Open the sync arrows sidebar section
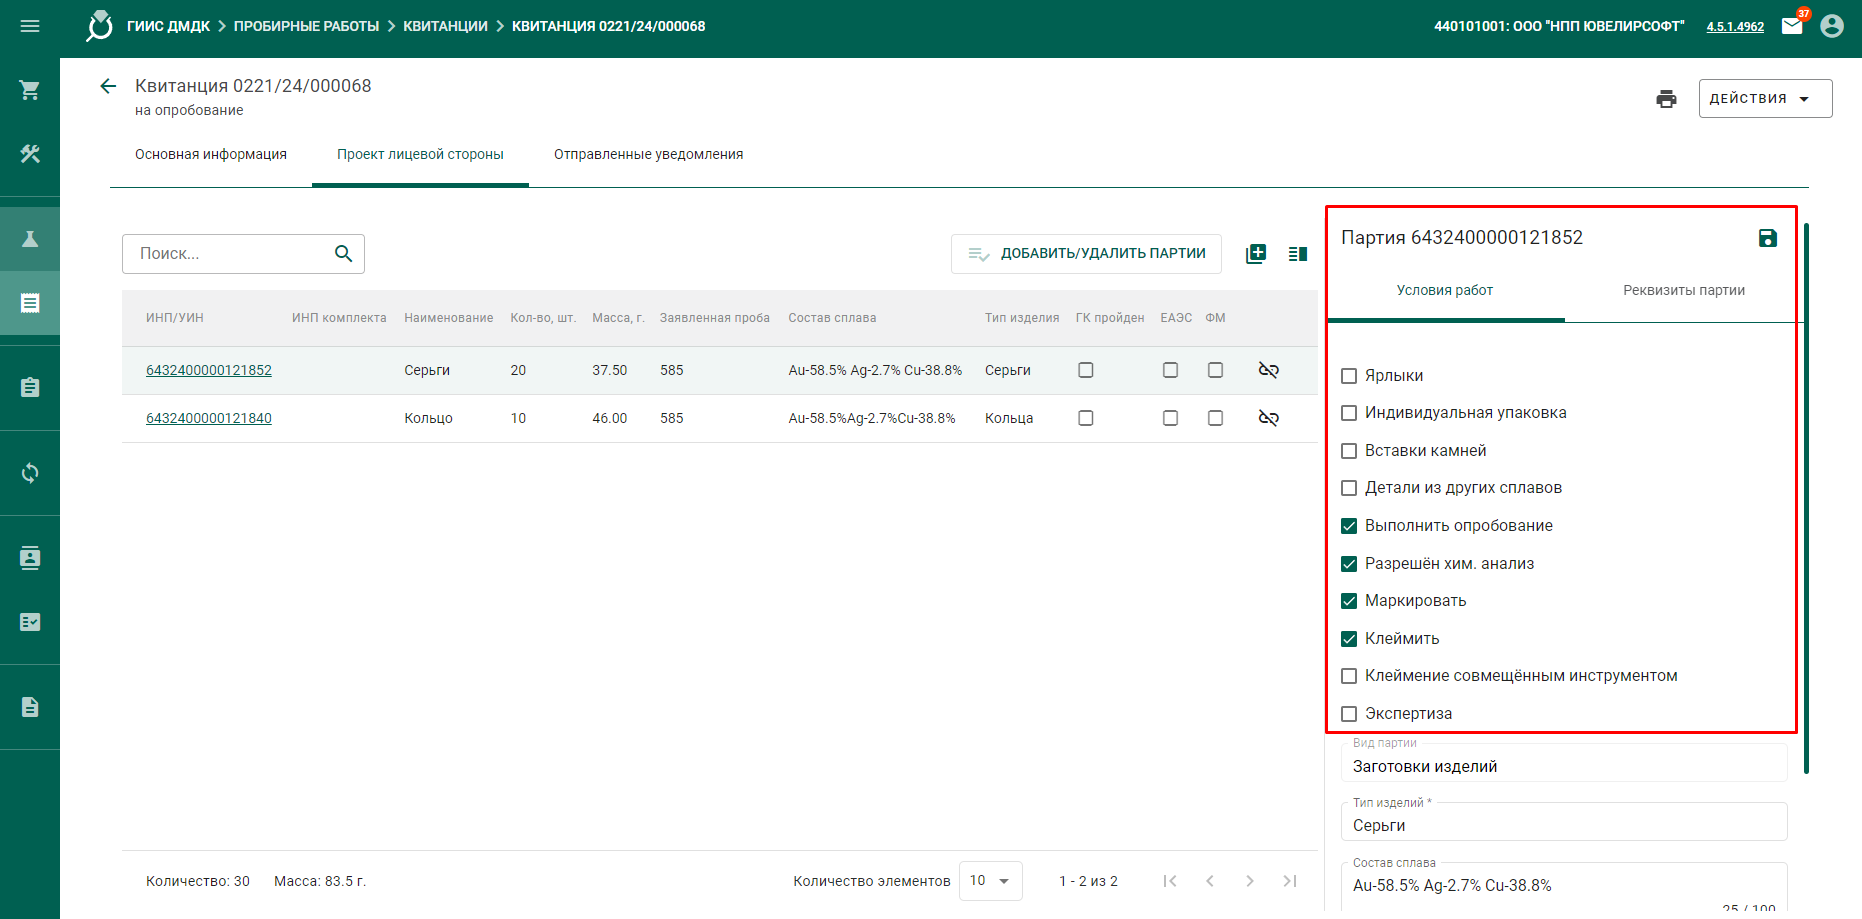Image resolution: width=1862 pixels, height=919 pixels. [x=30, y=473]
